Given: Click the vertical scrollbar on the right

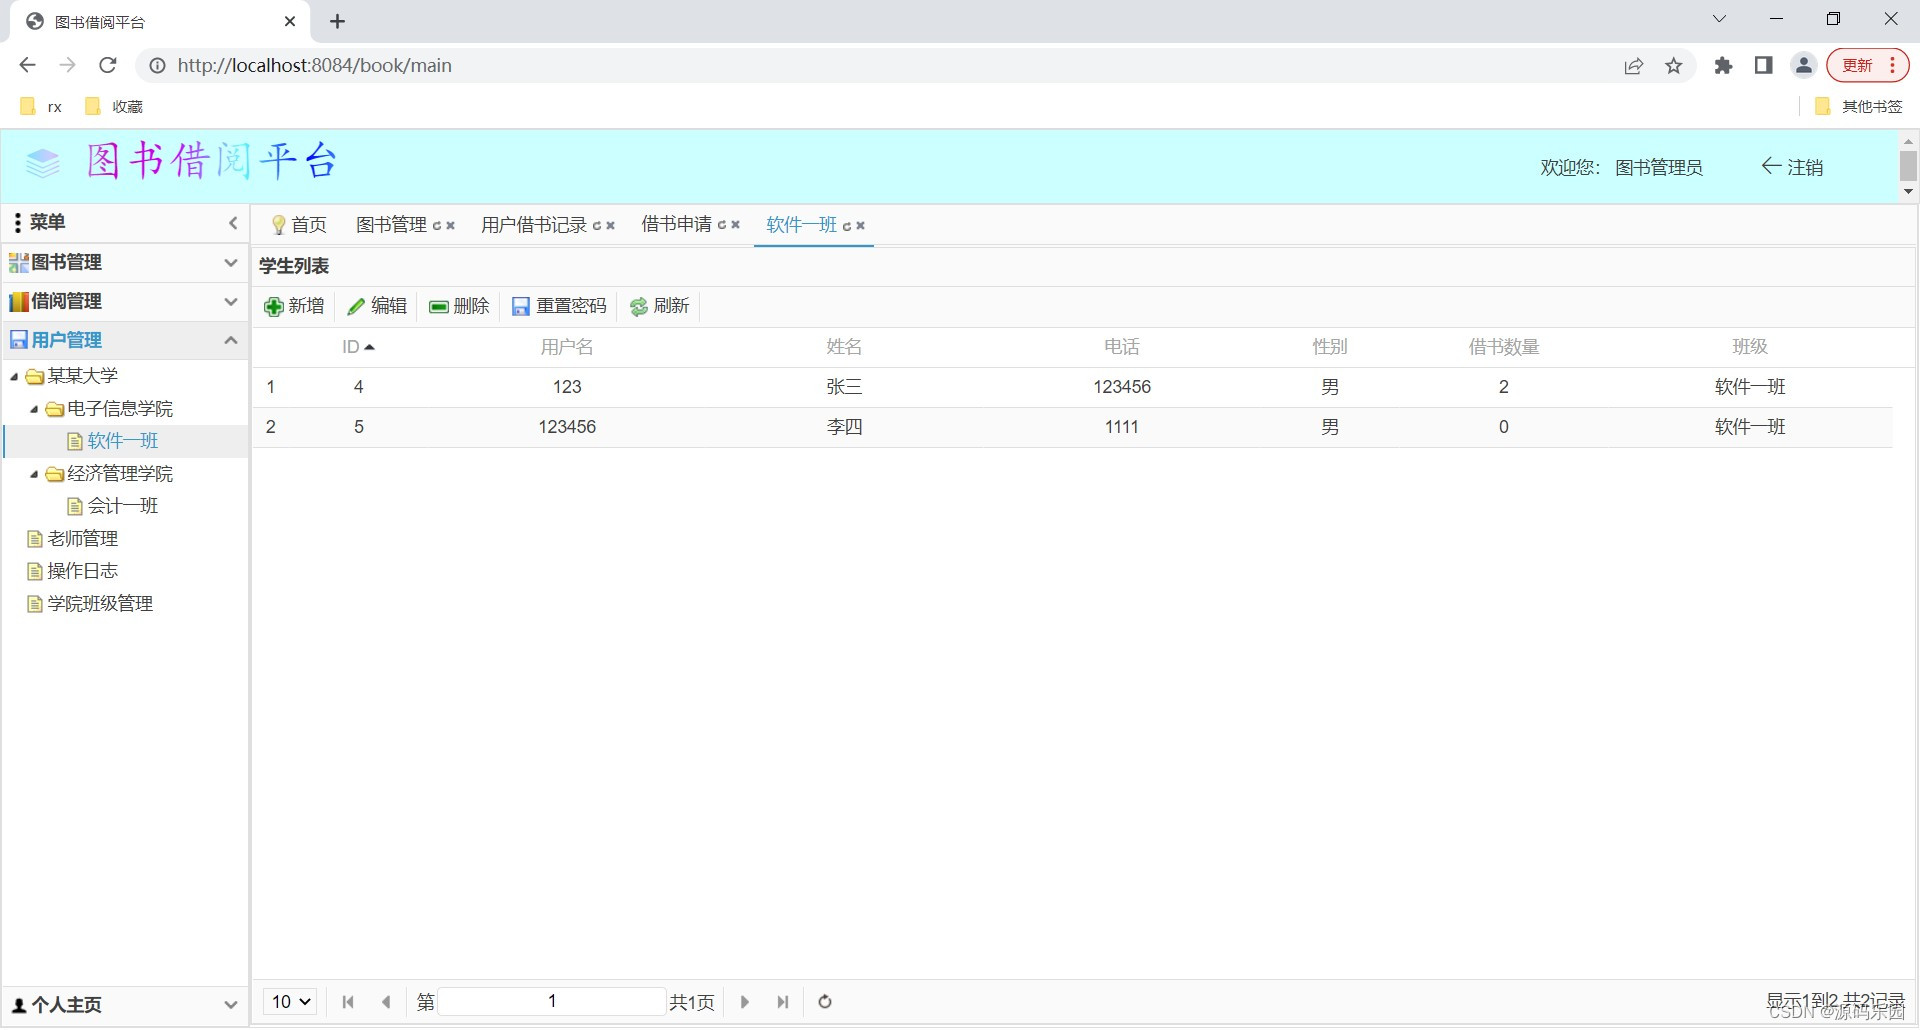Looking at the screenshot, I should coord(1908,166).
